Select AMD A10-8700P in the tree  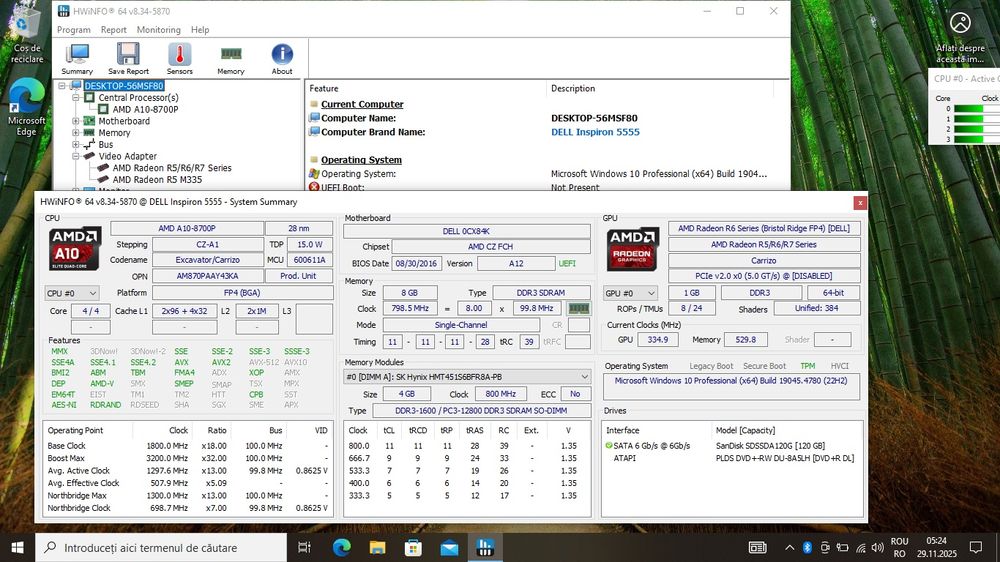pos(145,109)
